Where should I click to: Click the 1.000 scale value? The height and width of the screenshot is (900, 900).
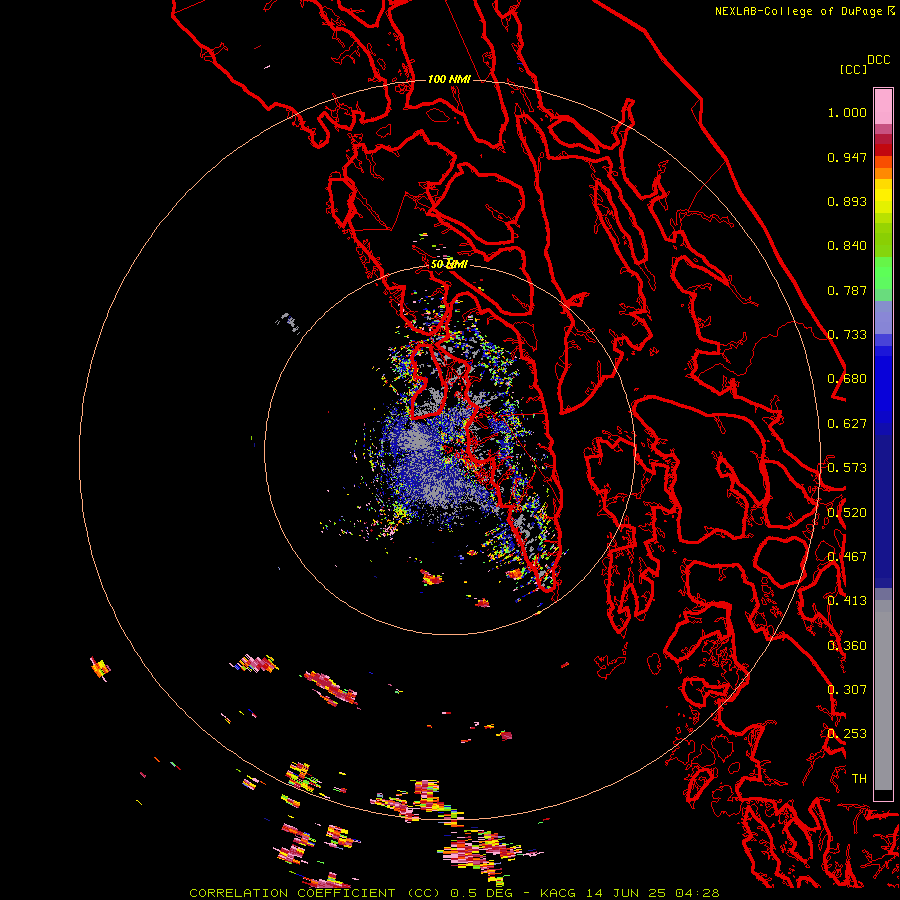(847, 112)
